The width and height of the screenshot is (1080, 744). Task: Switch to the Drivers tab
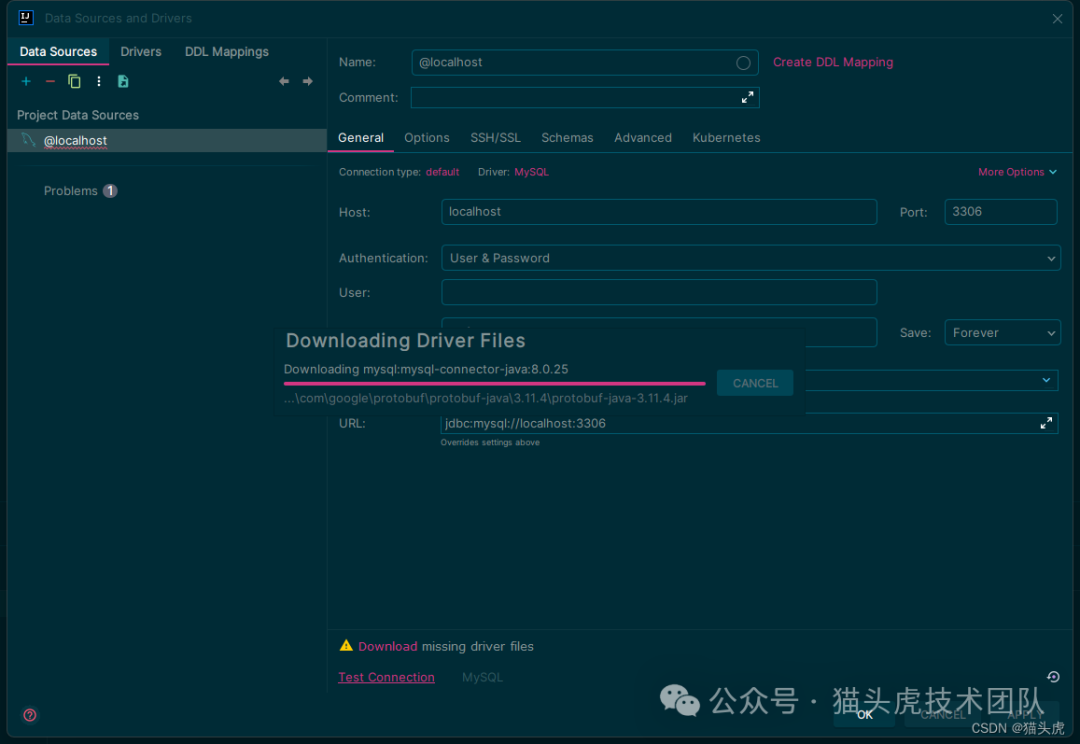(x=141, y=52)
